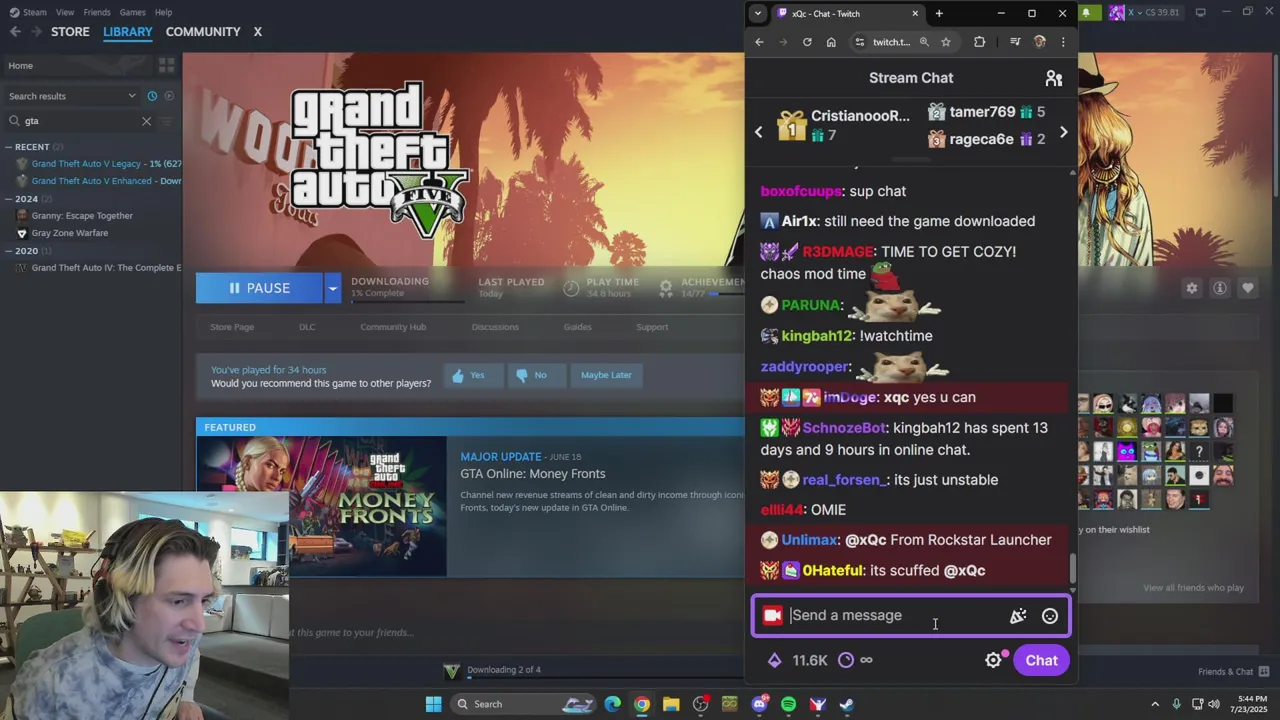
Task: Open a new Chrome tab
Action: click(938, 14)
